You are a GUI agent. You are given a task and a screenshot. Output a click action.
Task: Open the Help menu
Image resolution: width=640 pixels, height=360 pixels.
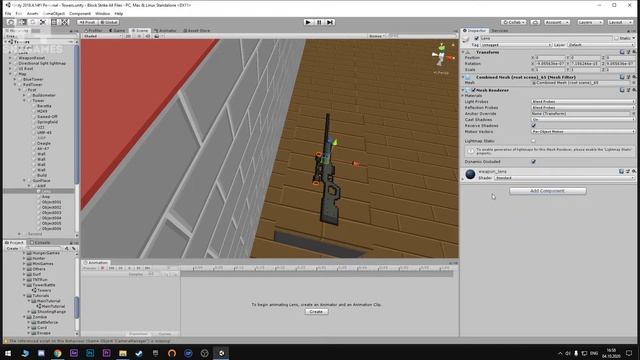(x=119, y=13)
